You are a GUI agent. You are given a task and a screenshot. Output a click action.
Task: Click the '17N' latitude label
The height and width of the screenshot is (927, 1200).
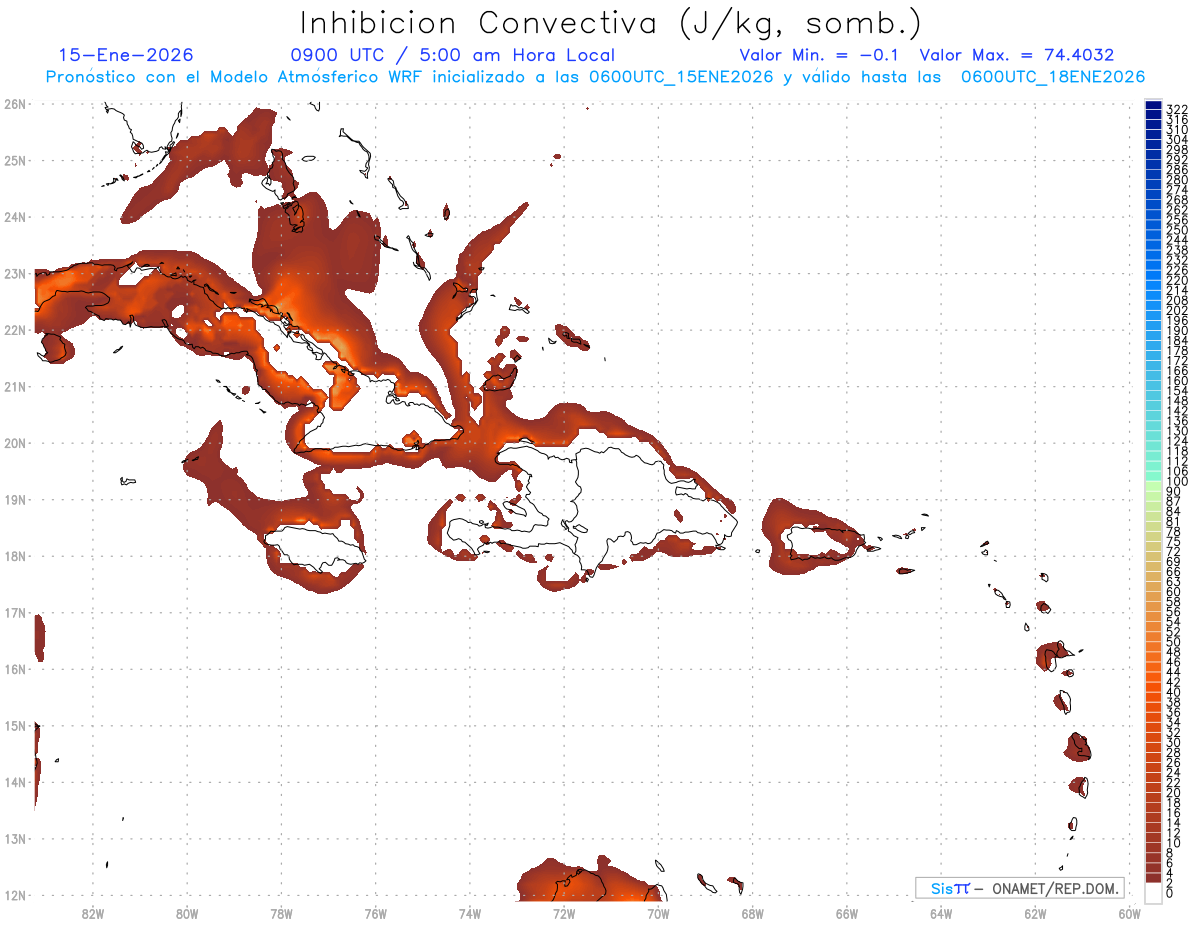[x=15, y=612]
